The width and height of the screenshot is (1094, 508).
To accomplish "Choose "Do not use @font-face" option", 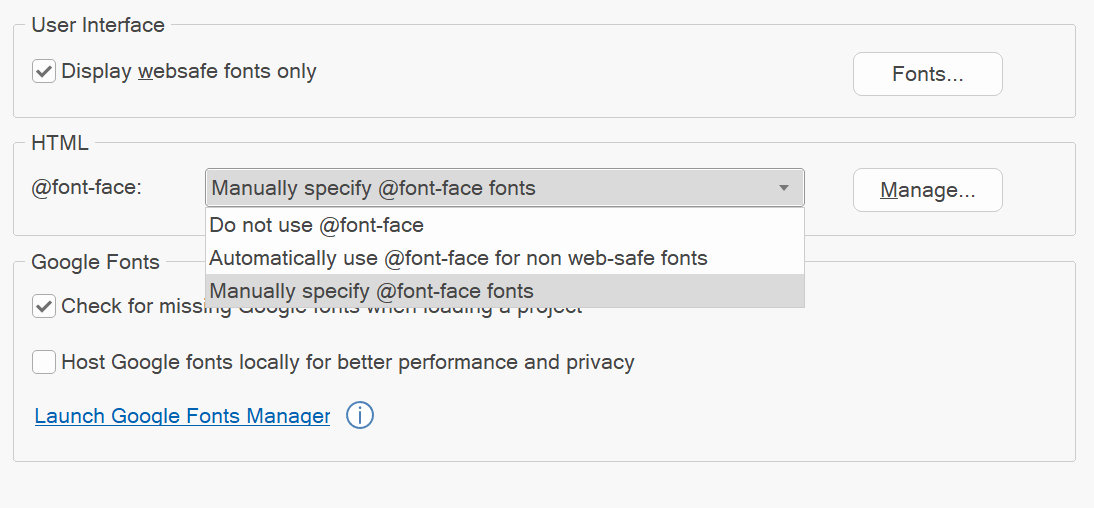I will coord(316,225).
